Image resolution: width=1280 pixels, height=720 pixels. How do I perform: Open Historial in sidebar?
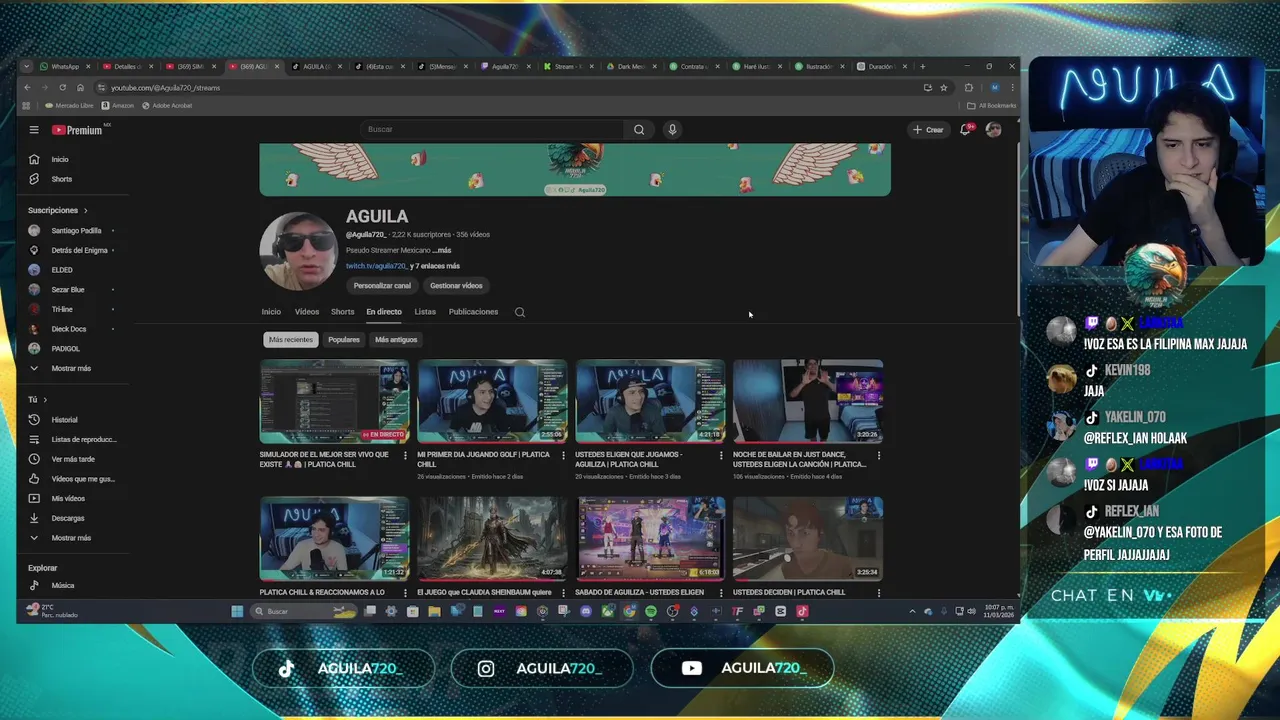tap(64, 420)
